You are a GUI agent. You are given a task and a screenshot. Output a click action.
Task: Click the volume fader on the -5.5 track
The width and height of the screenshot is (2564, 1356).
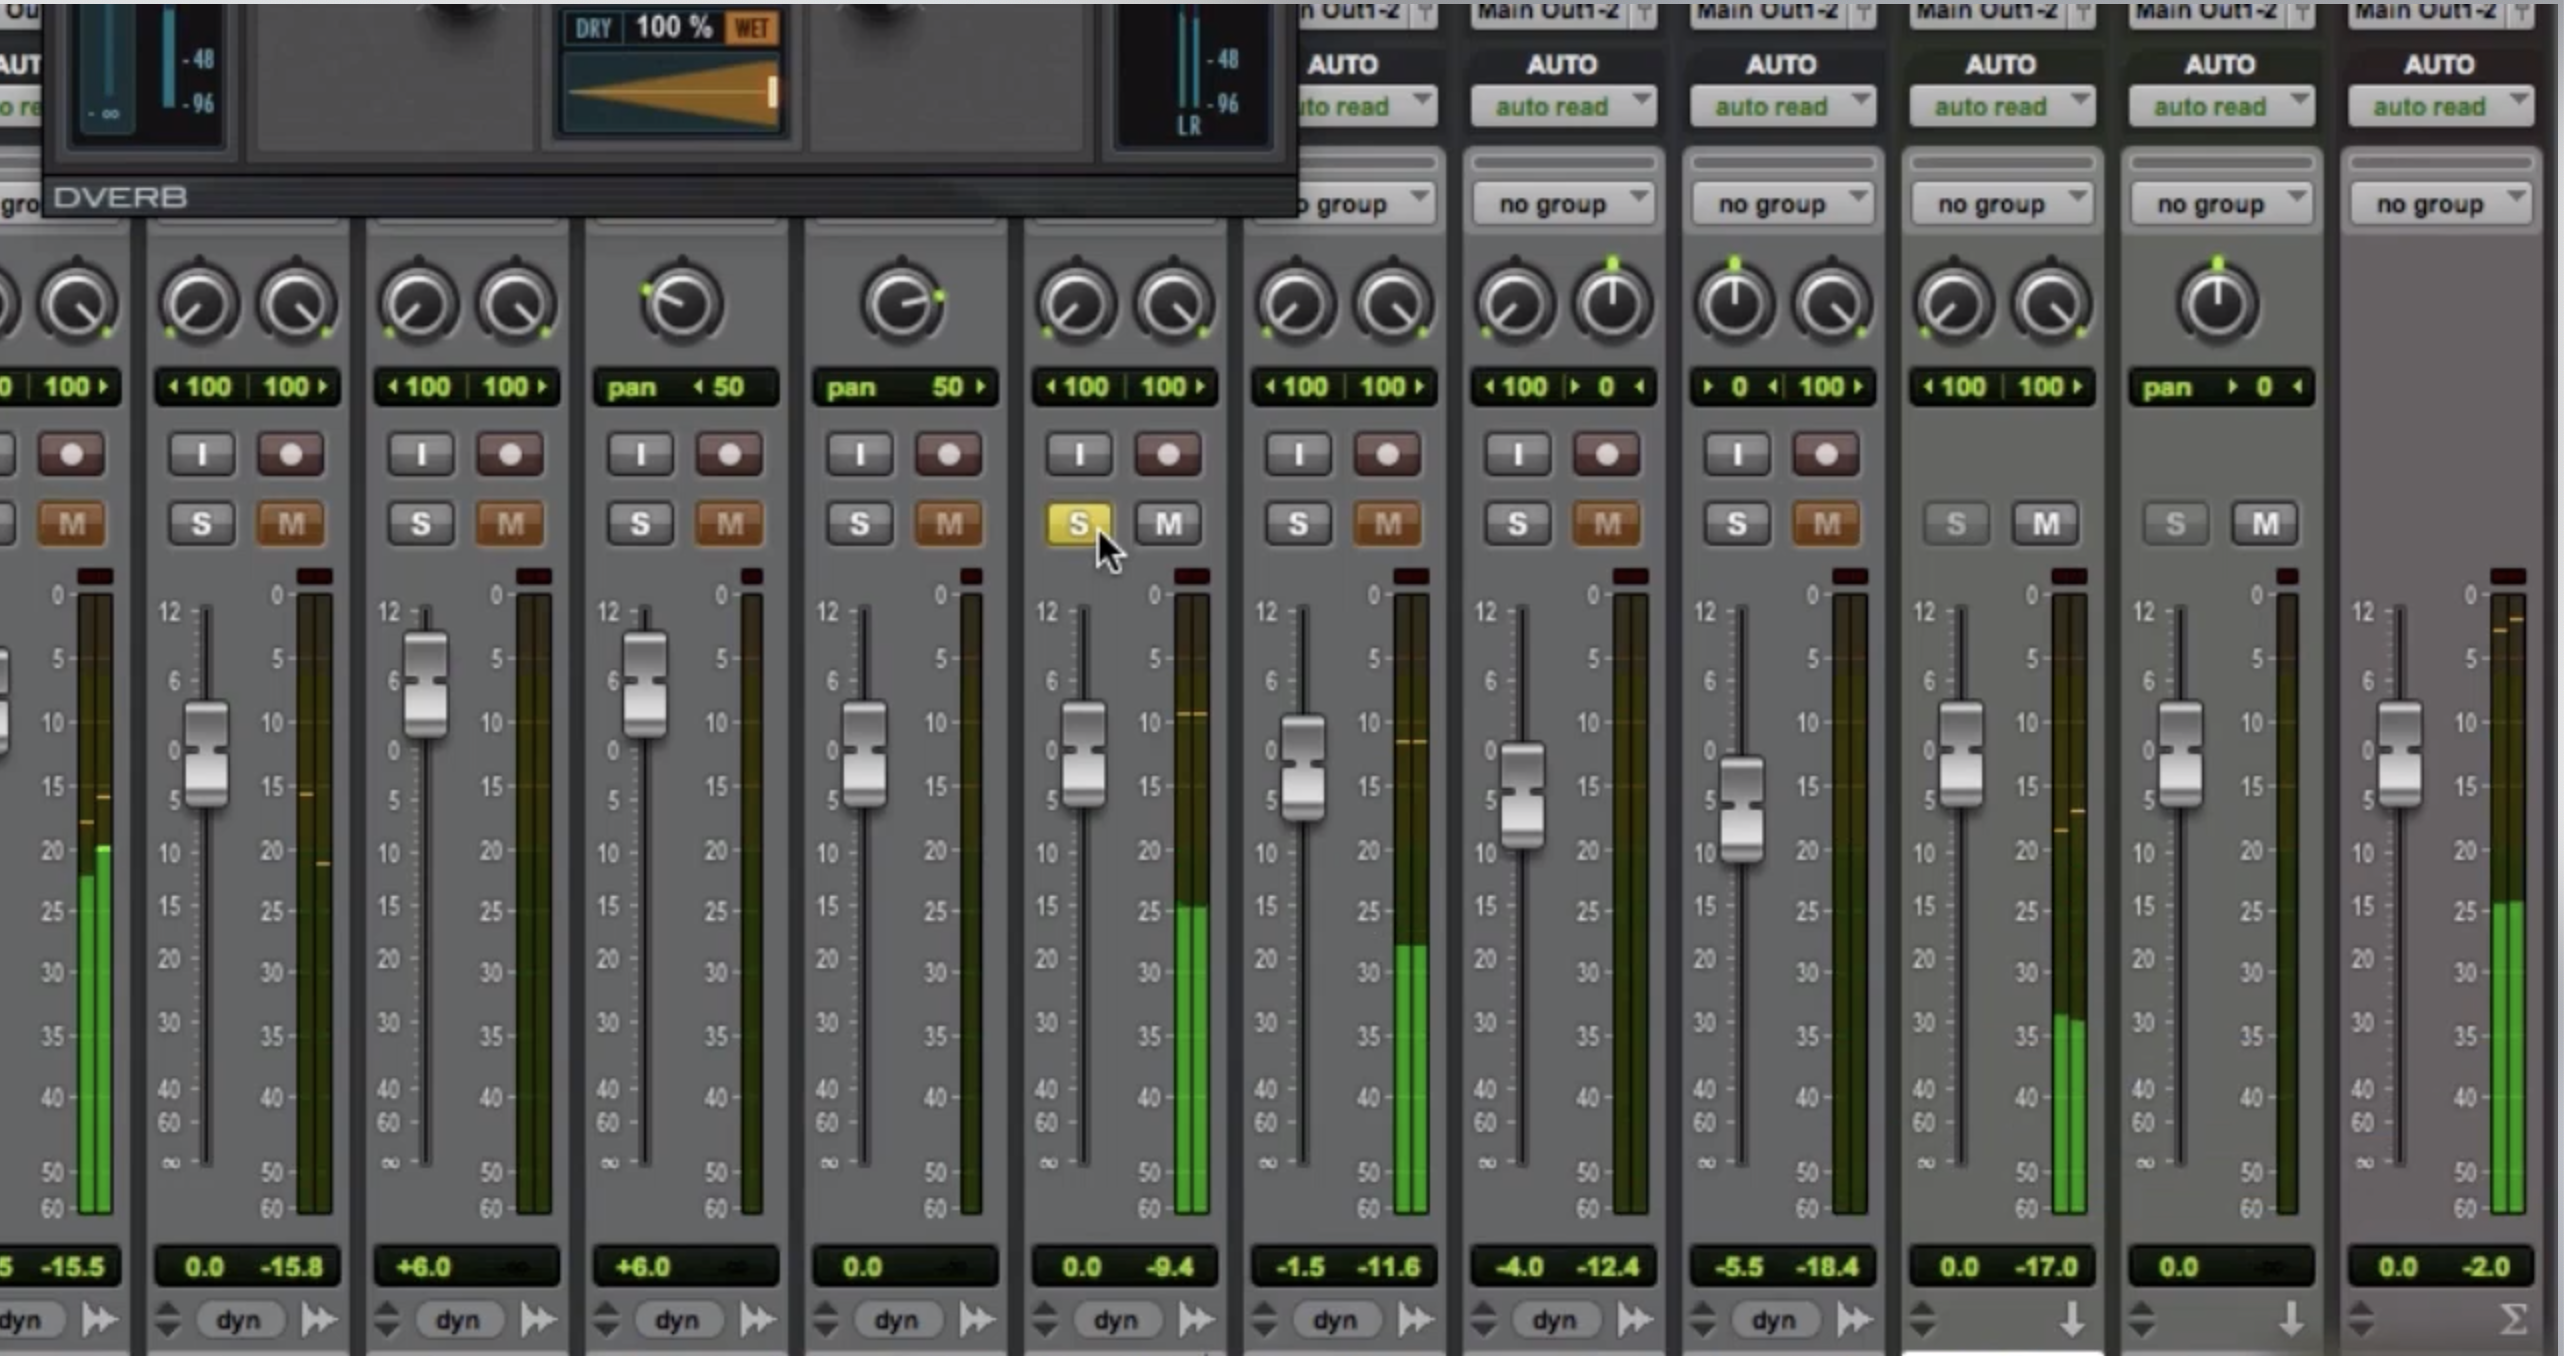[1741, 808]
